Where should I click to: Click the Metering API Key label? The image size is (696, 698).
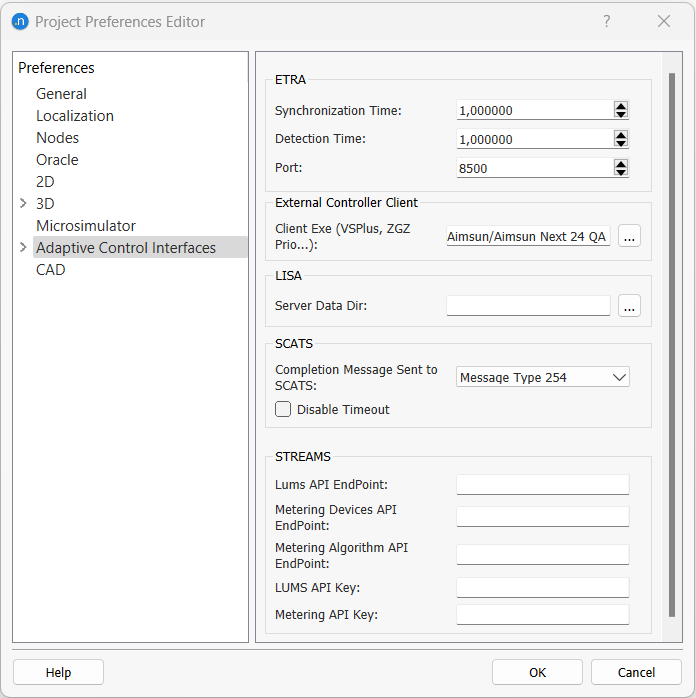[x=326, y=615]
